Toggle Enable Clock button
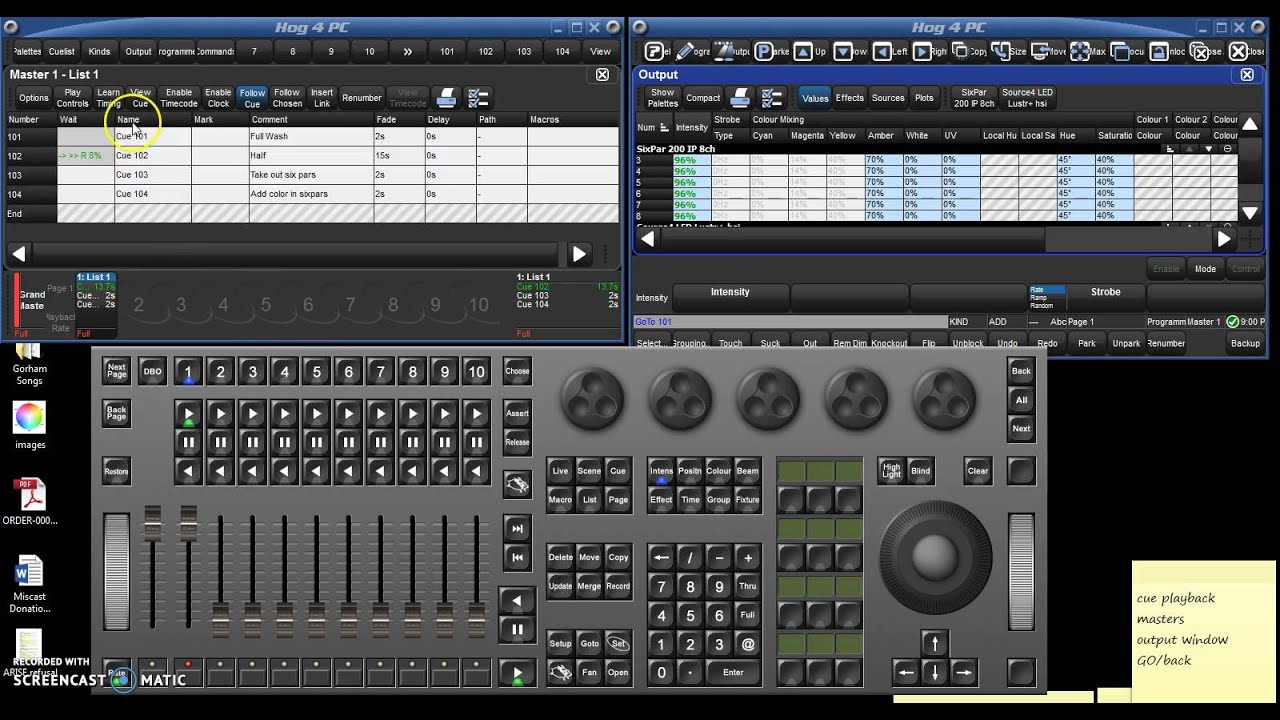Viewport: 1280px width, 720px height. 218,98
